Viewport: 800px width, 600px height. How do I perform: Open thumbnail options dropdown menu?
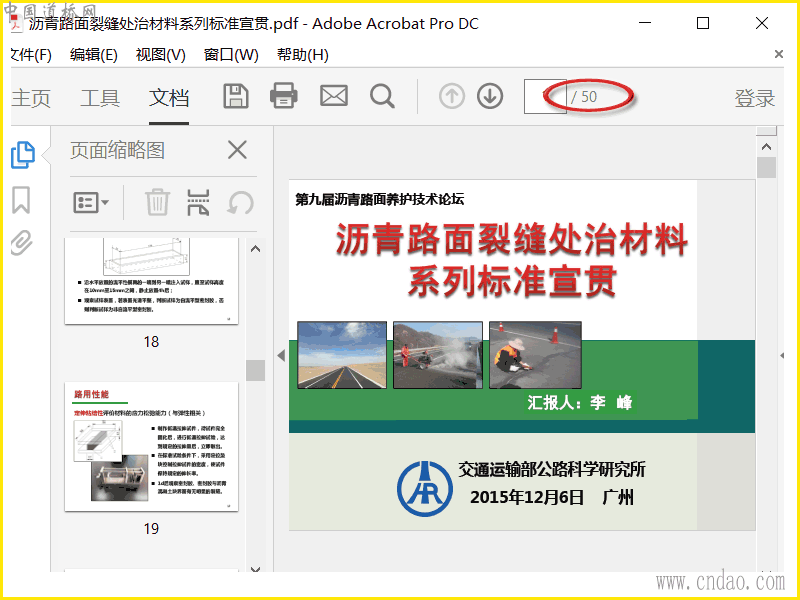(x=91, y=203)
